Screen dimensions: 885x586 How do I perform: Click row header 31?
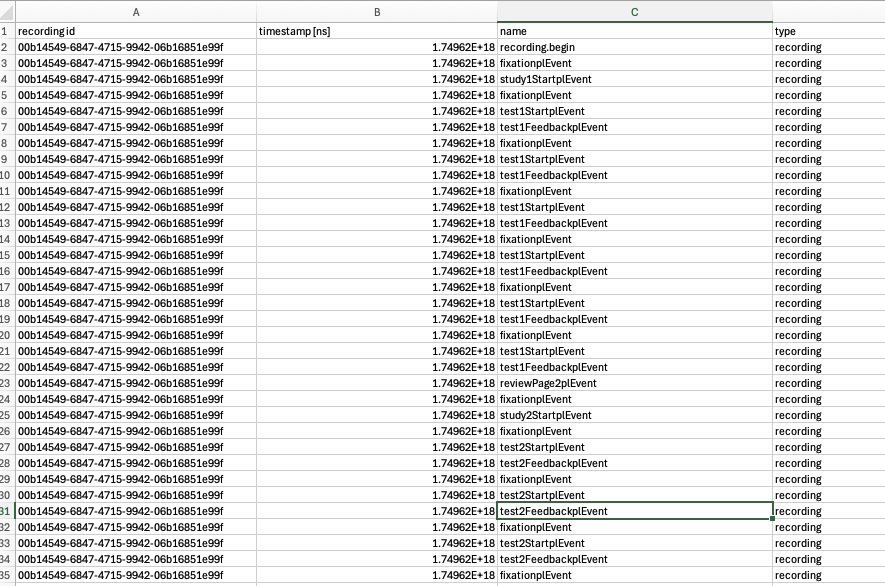click(x=7, y=511)
